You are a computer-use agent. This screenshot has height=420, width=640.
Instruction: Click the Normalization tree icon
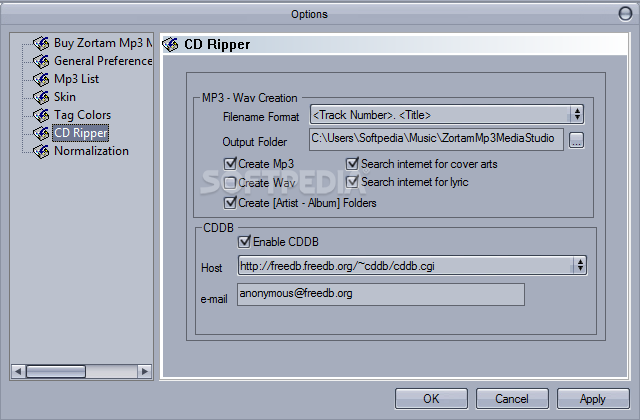[x=41, y=151]
